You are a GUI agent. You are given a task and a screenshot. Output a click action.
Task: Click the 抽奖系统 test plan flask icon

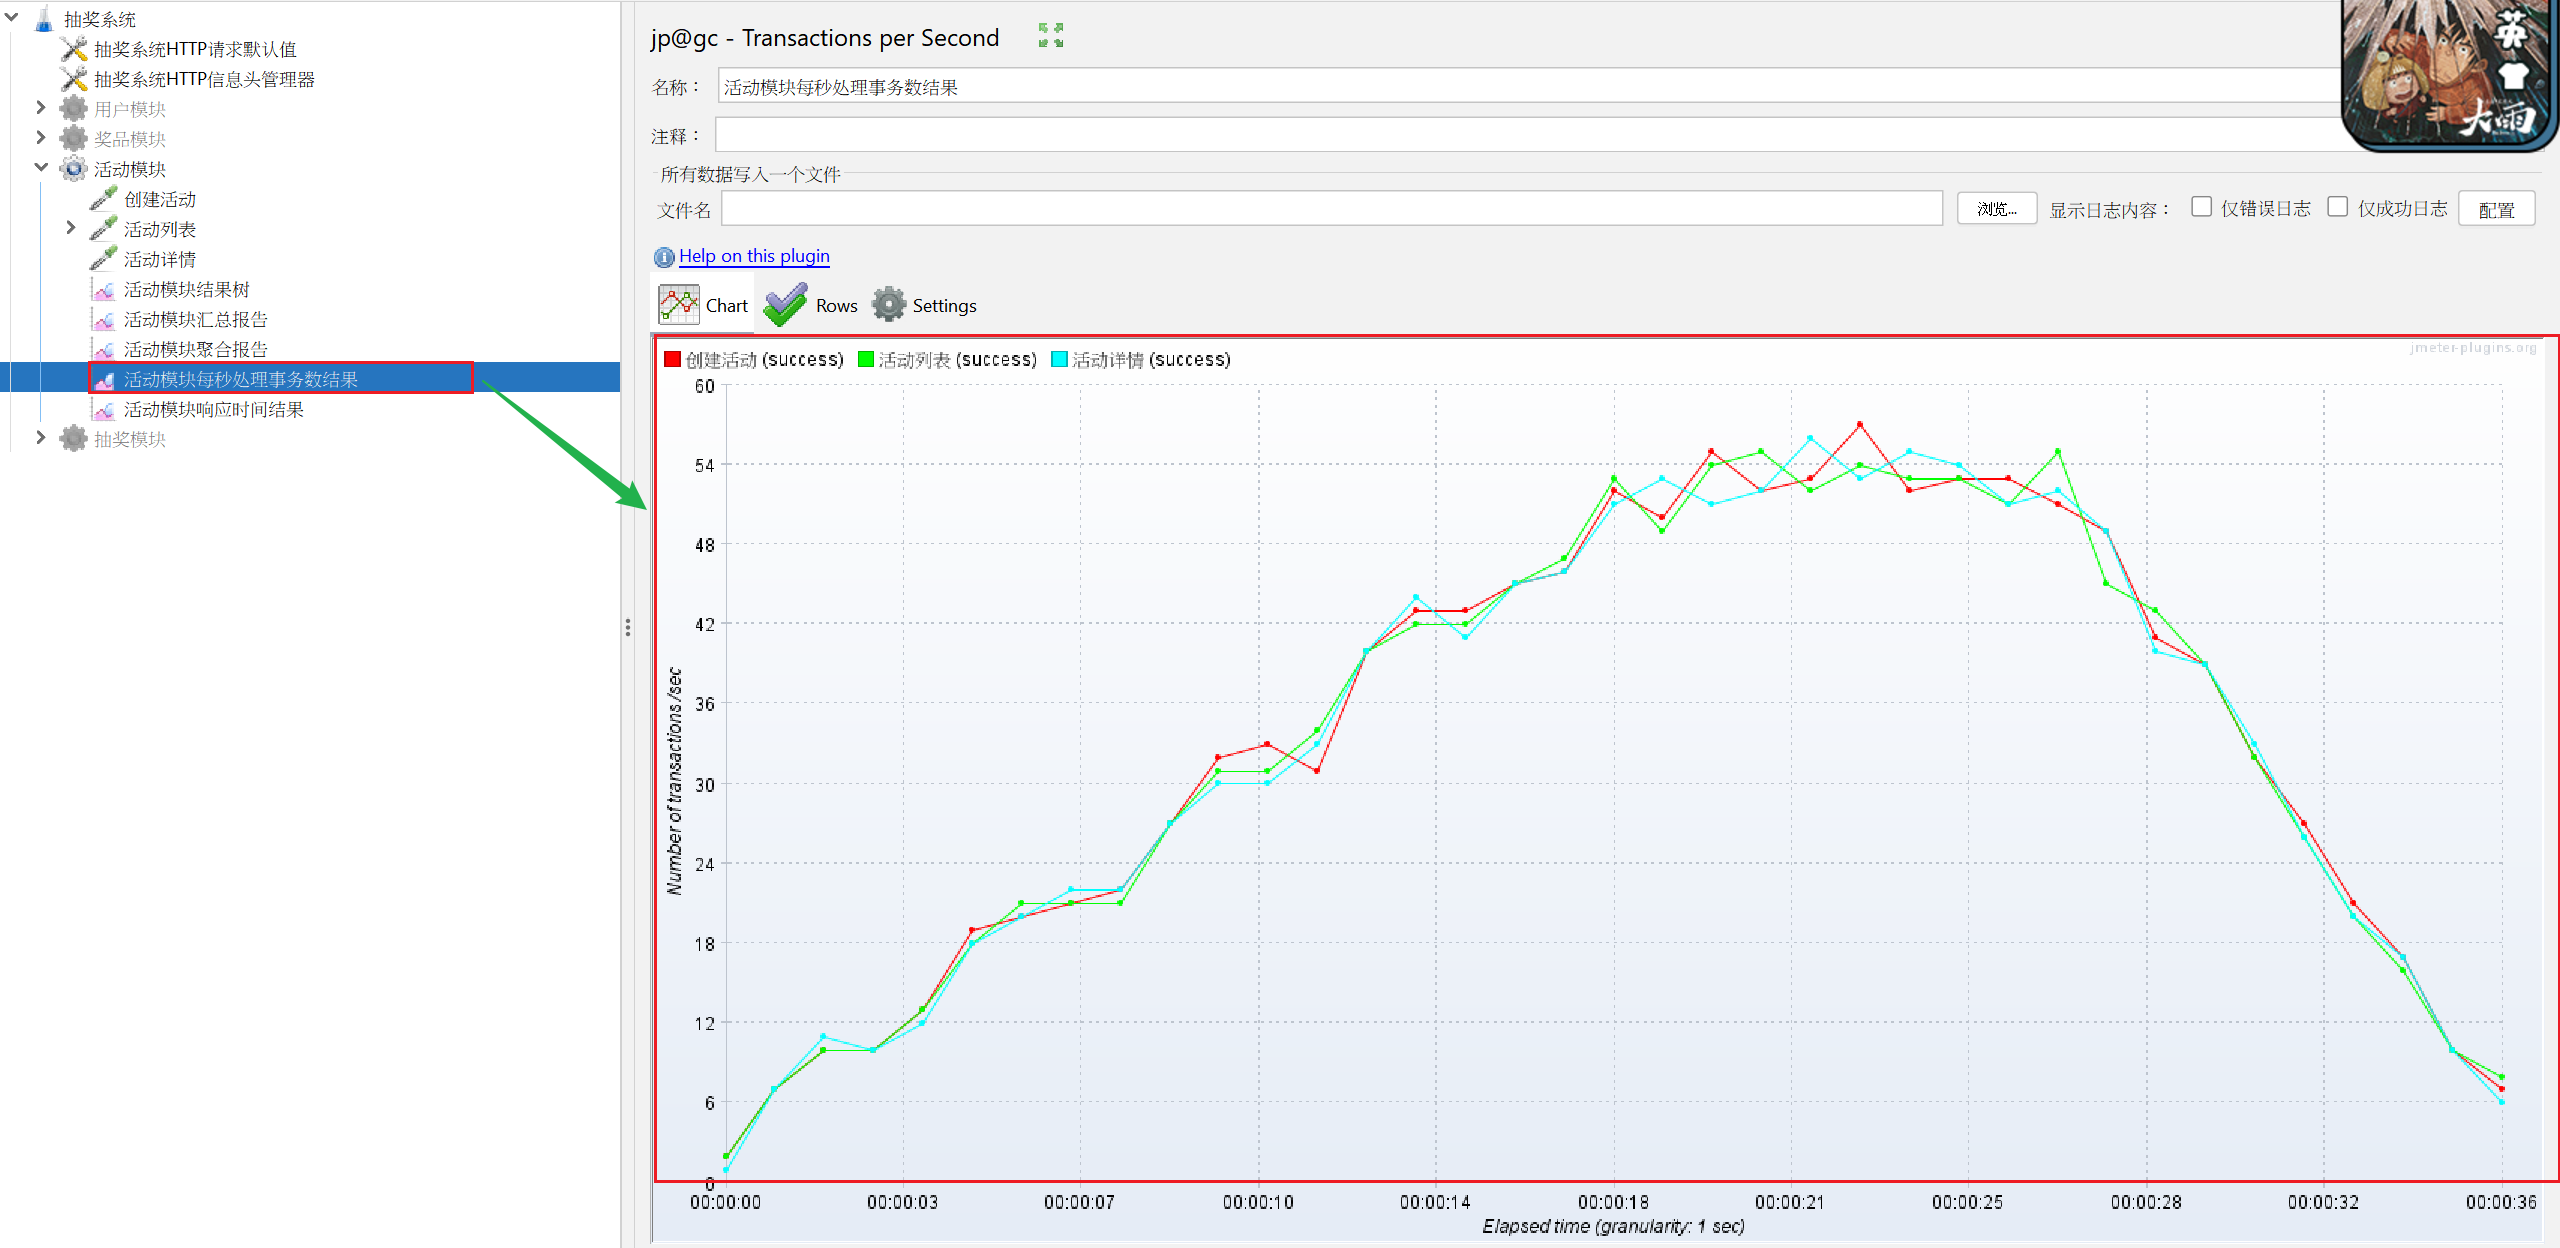coord(44,19)
